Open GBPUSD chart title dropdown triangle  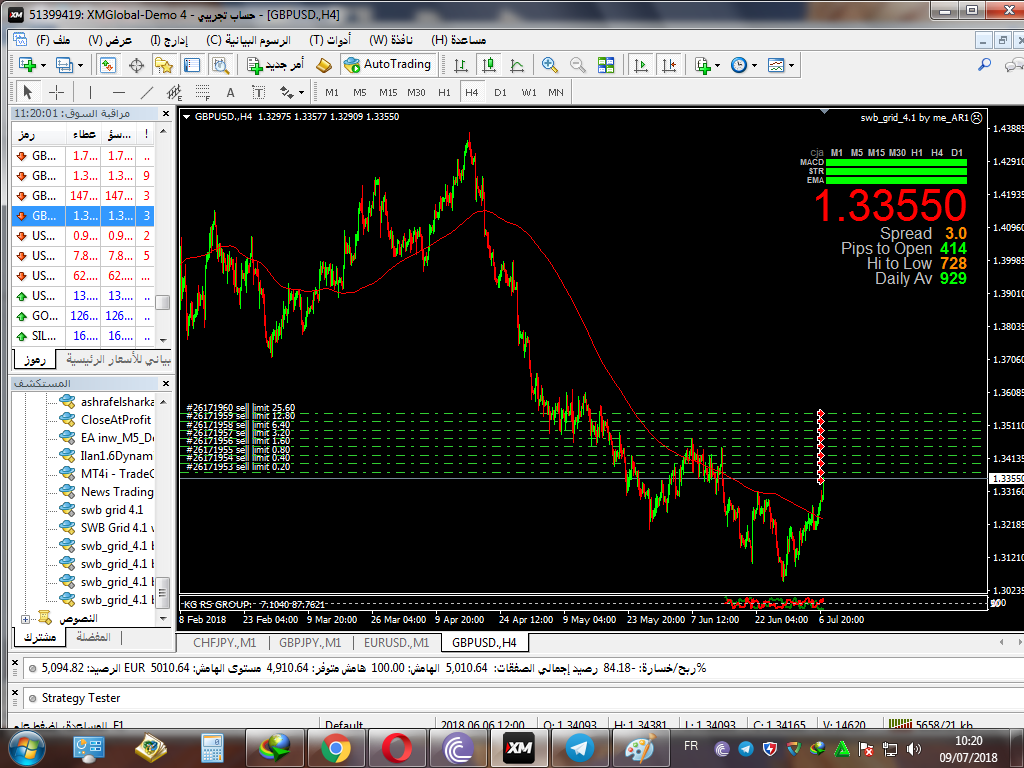point(187,117)
